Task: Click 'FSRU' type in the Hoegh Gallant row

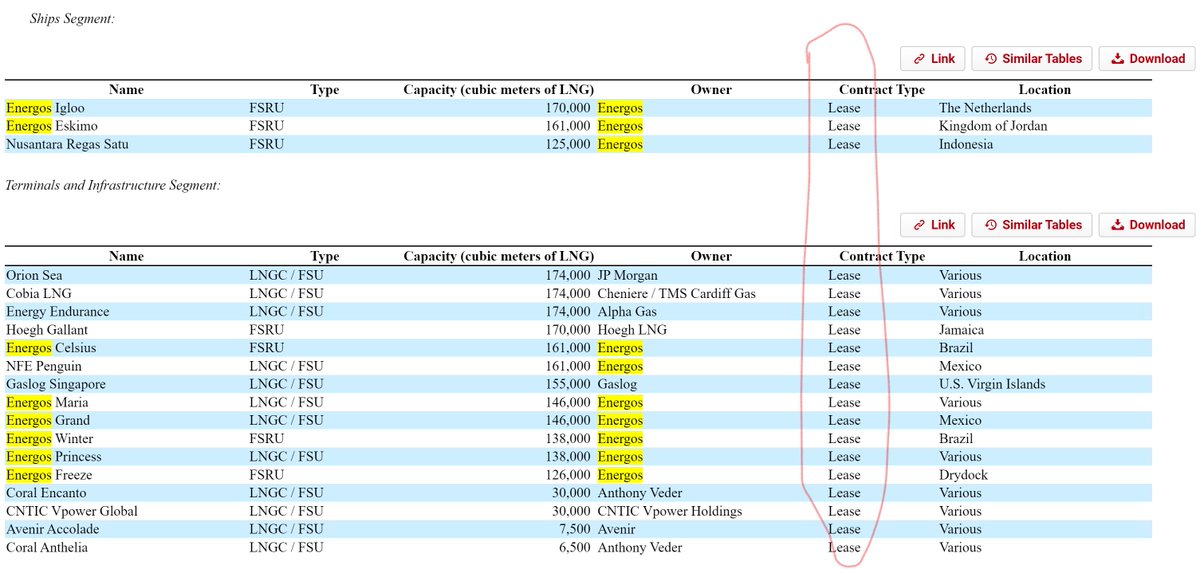Action: coord(266,329)
